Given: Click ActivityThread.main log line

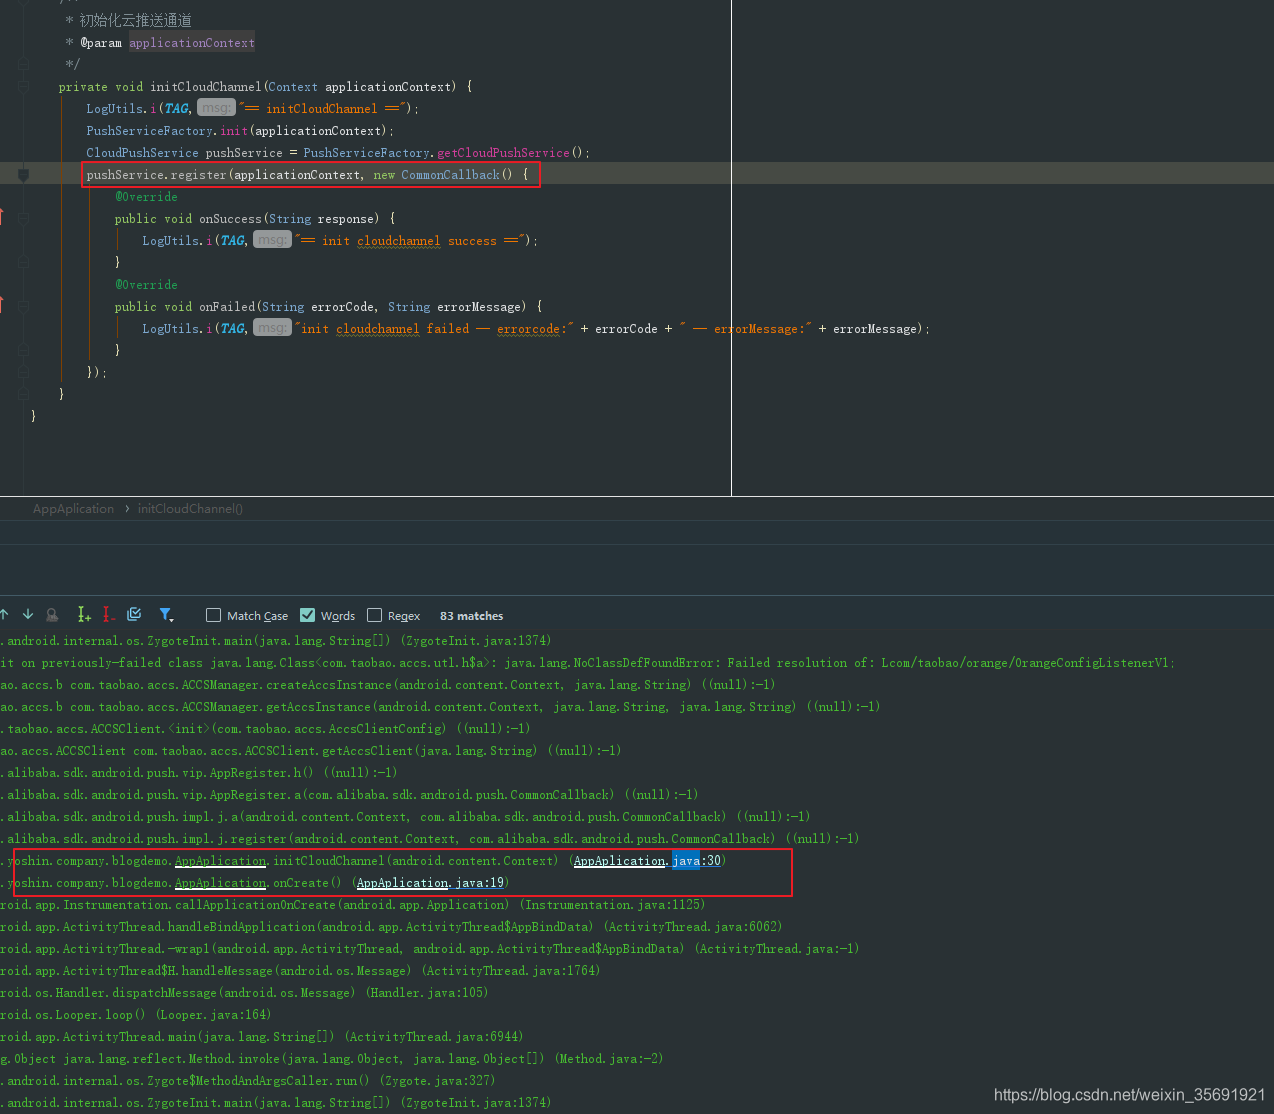Looking at the screenshot, I should (262, 1037).
